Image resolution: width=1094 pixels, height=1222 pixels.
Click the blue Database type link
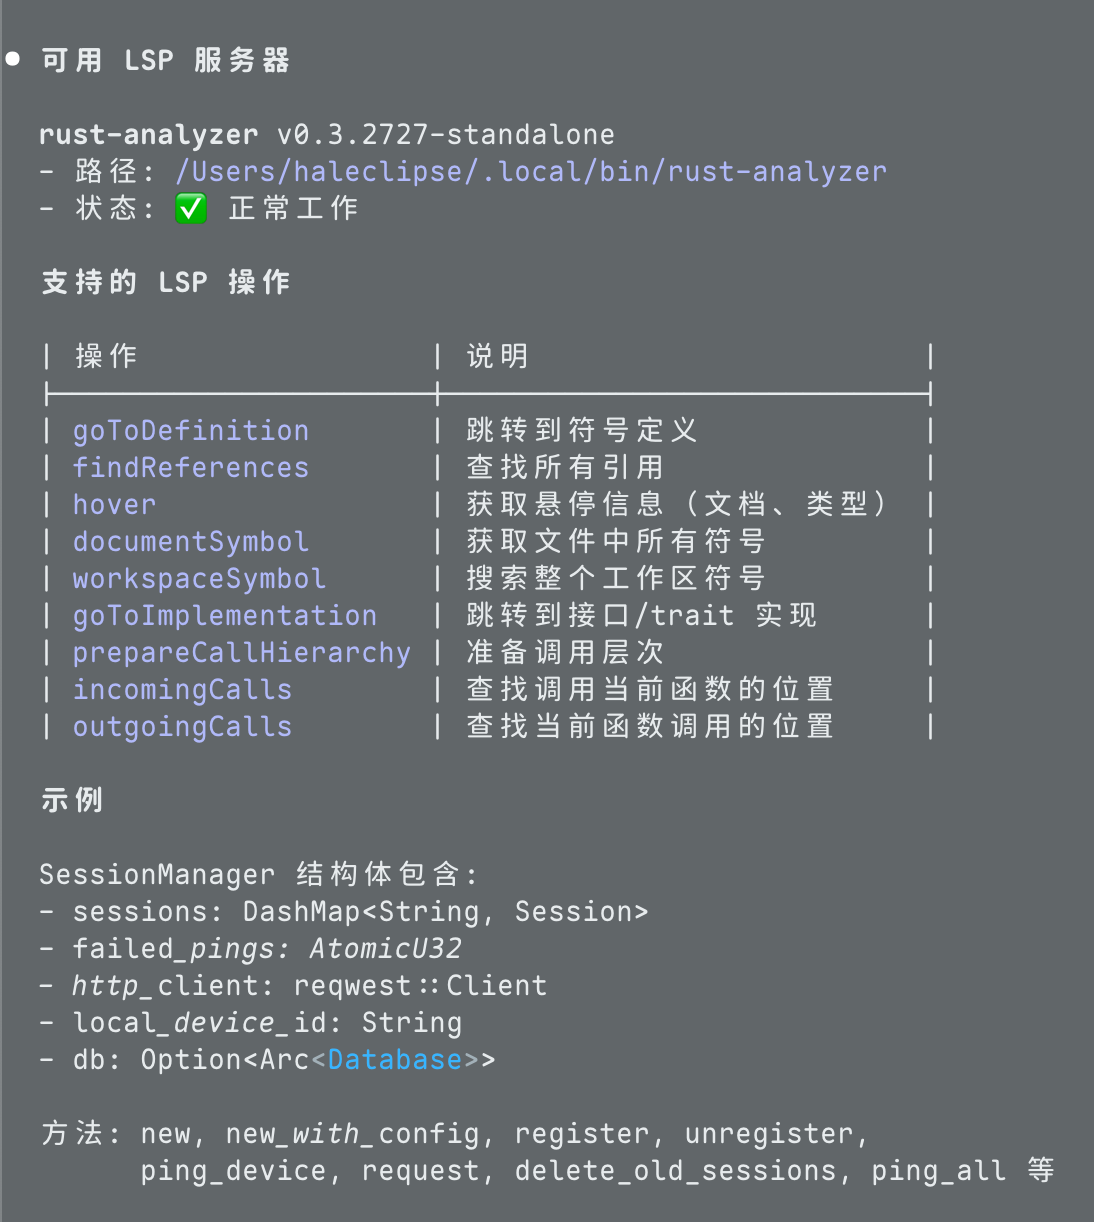395,1059
